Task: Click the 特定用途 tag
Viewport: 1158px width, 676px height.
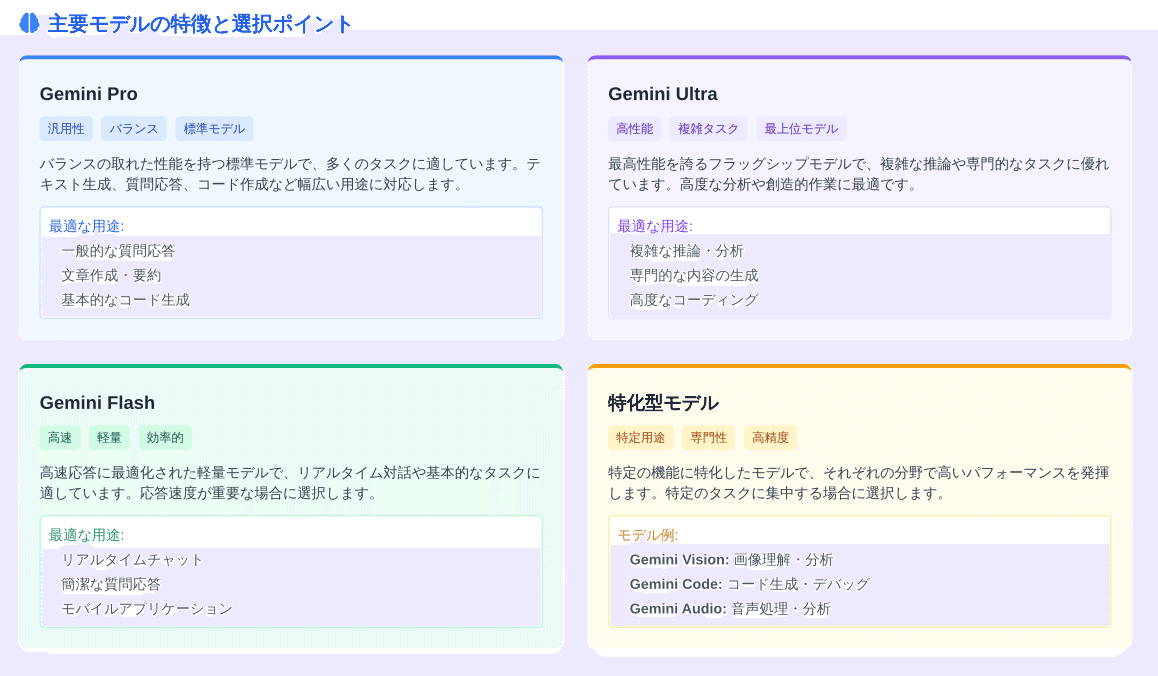Action: (641, 437)
